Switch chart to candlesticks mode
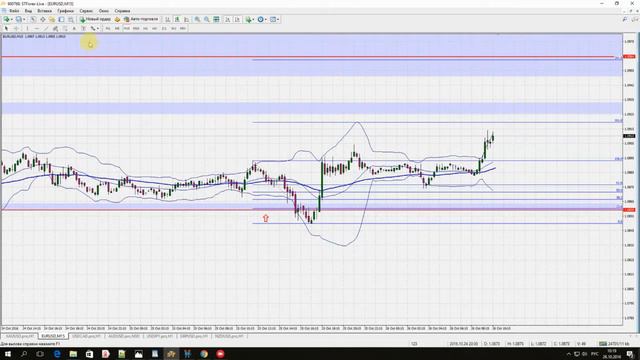Image resolution: width=640 pixels, height=360 pixels. coord(177,19)
